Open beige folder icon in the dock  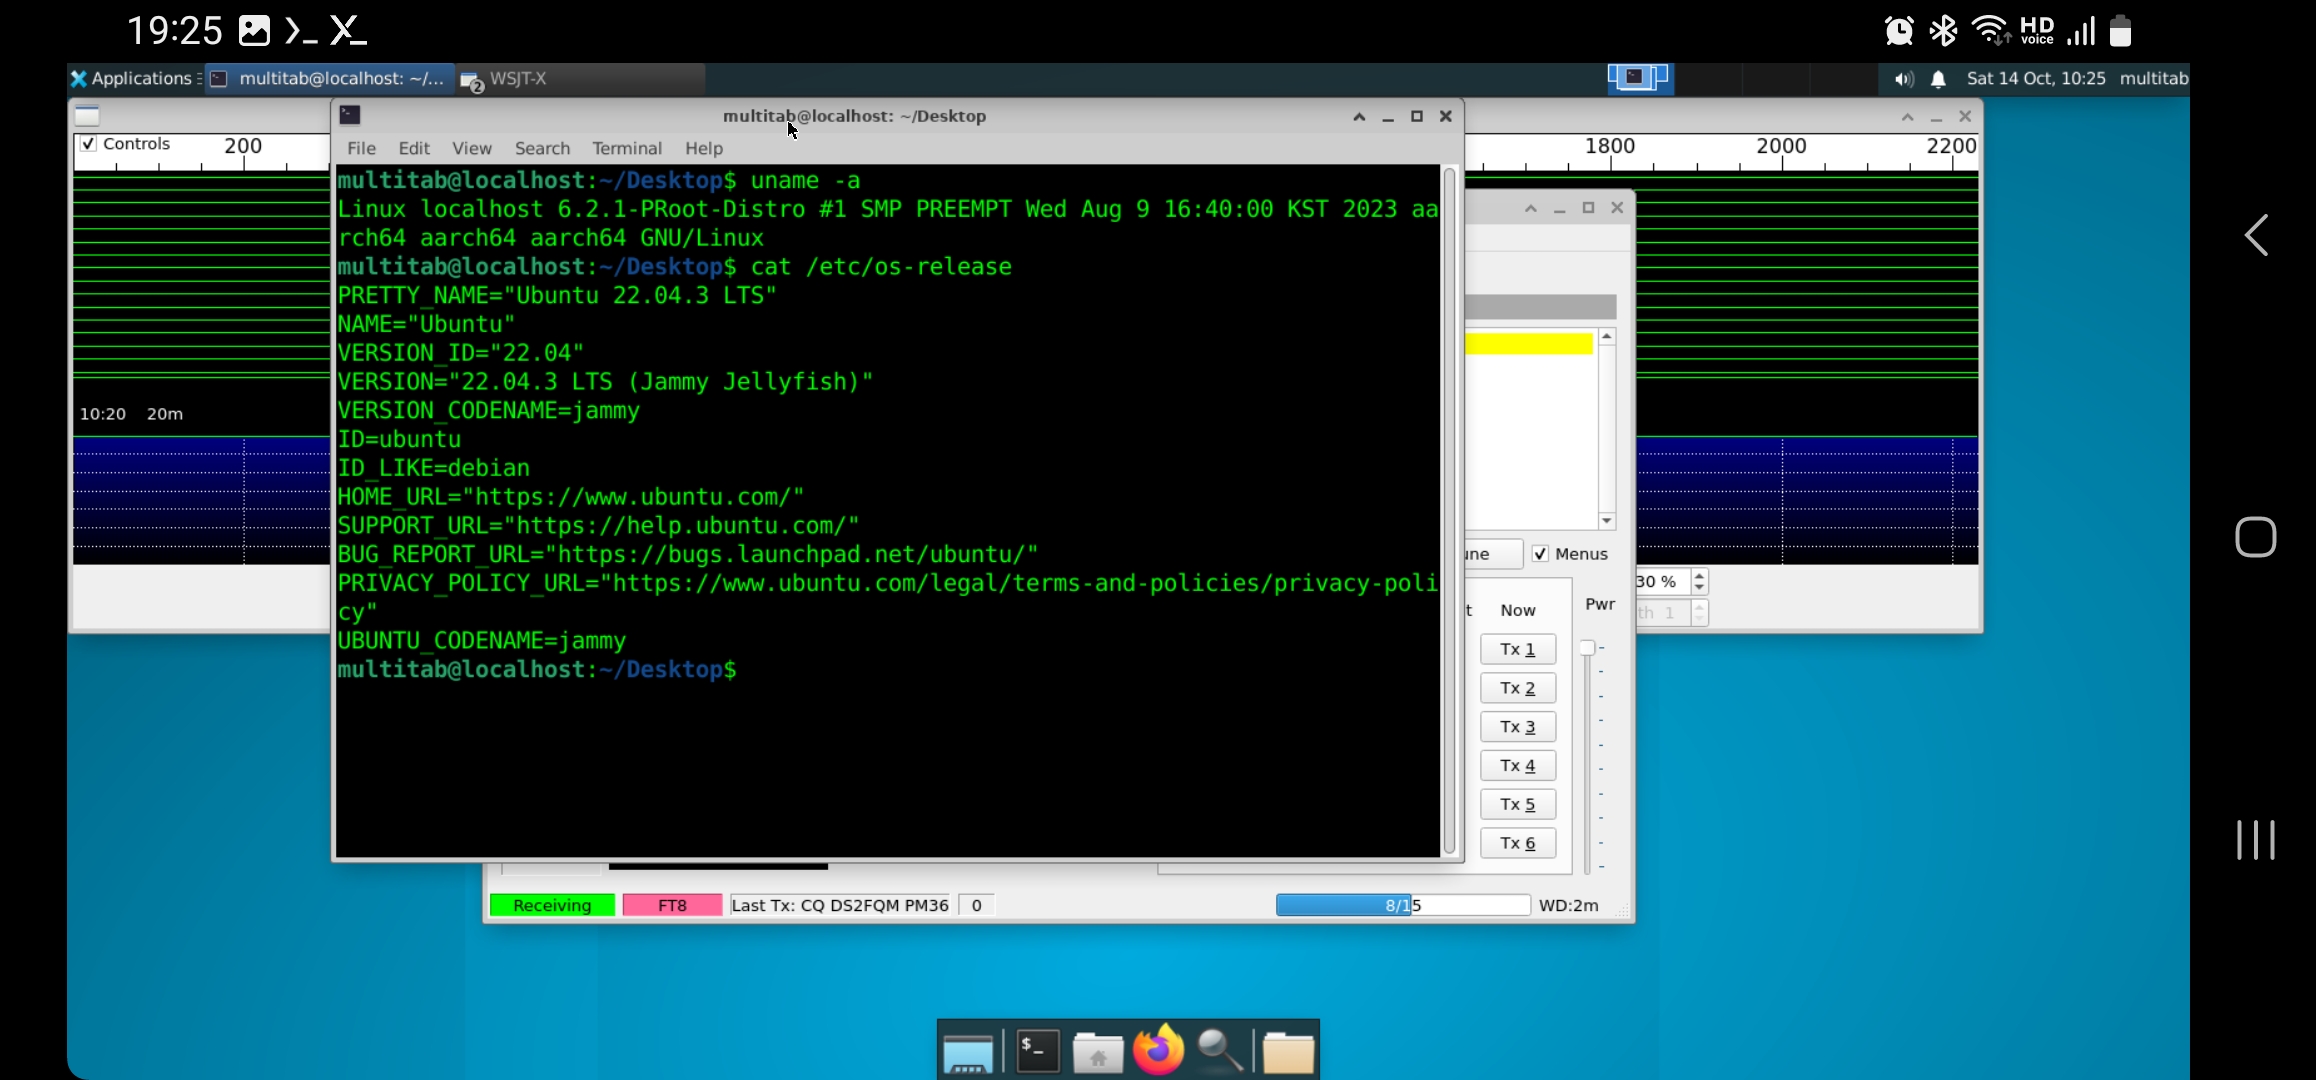coord(1287,1051)
